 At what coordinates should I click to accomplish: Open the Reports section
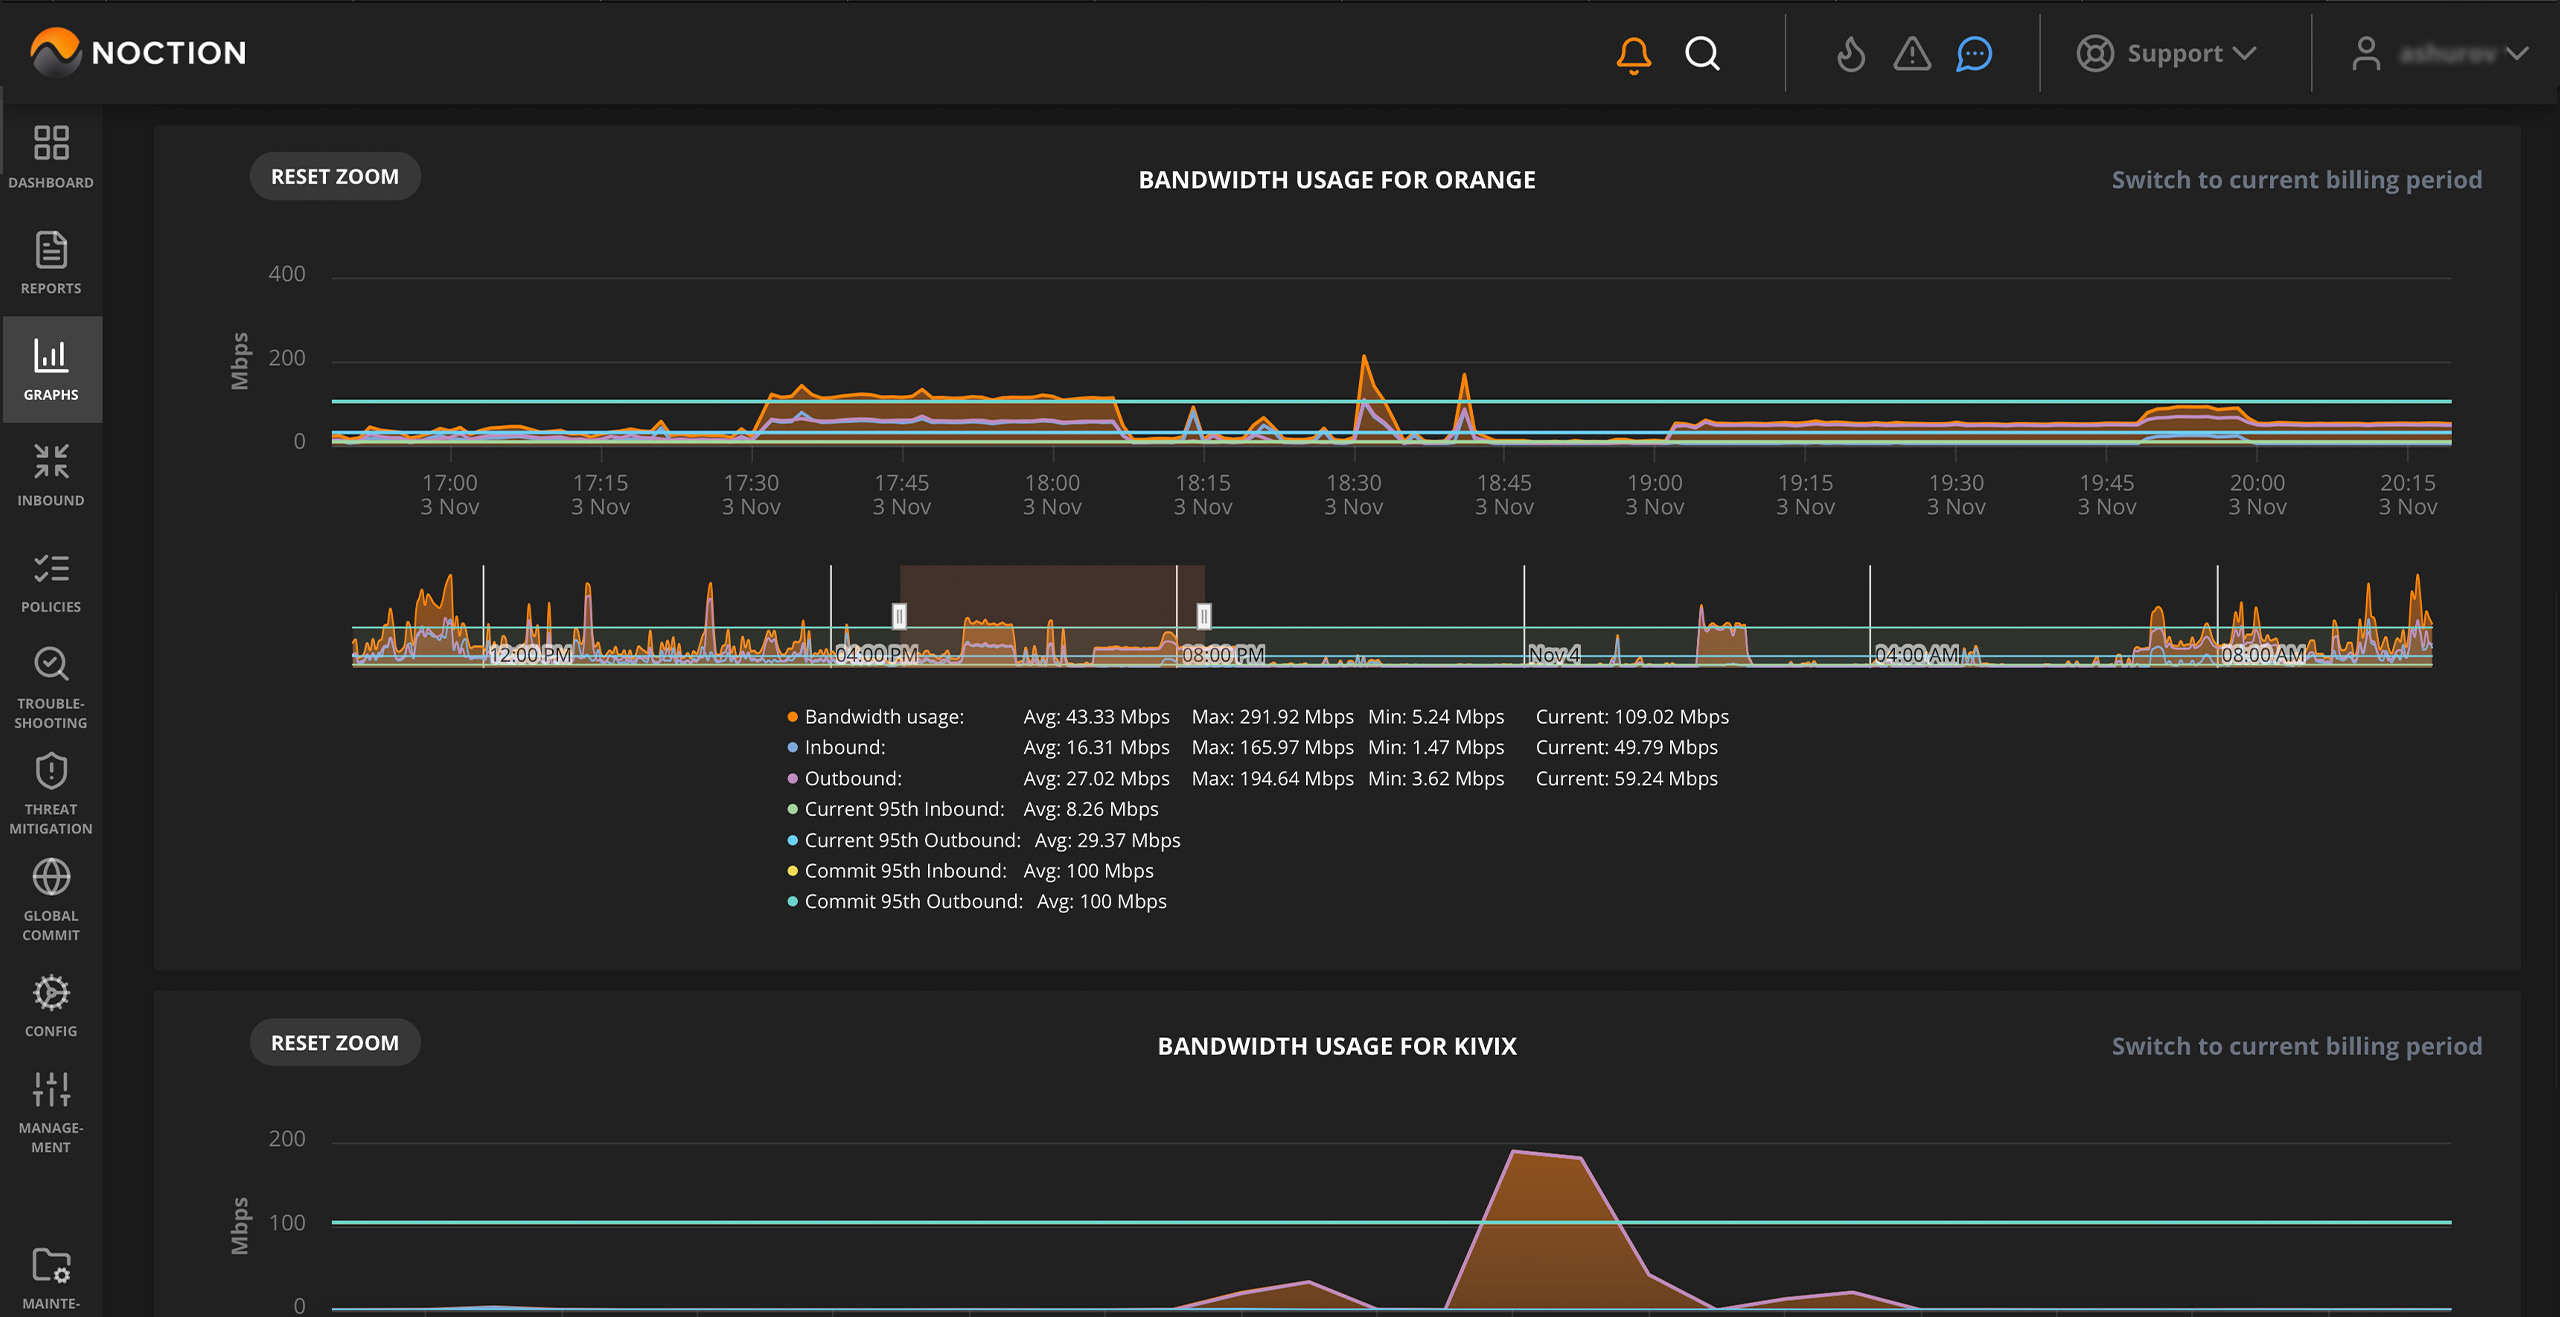50,262
